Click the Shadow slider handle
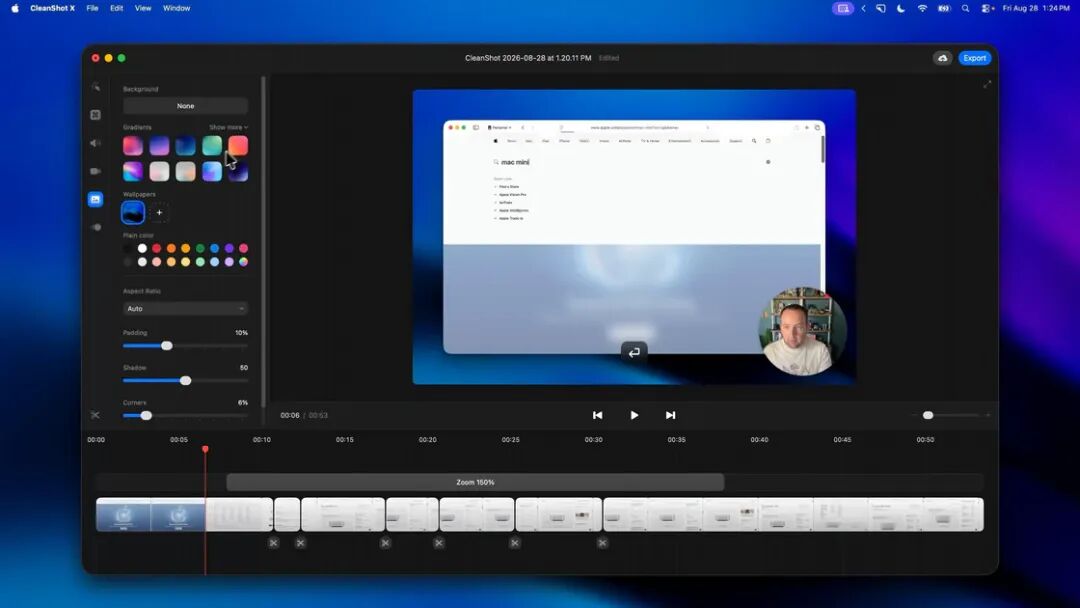Screen dimensions: 1080x608 [x=185, y=381]
